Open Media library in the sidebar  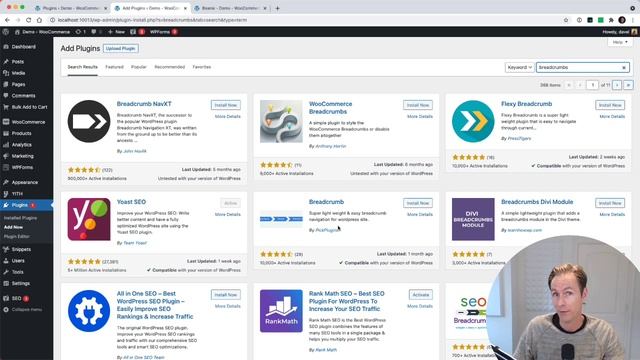[18, 73]
